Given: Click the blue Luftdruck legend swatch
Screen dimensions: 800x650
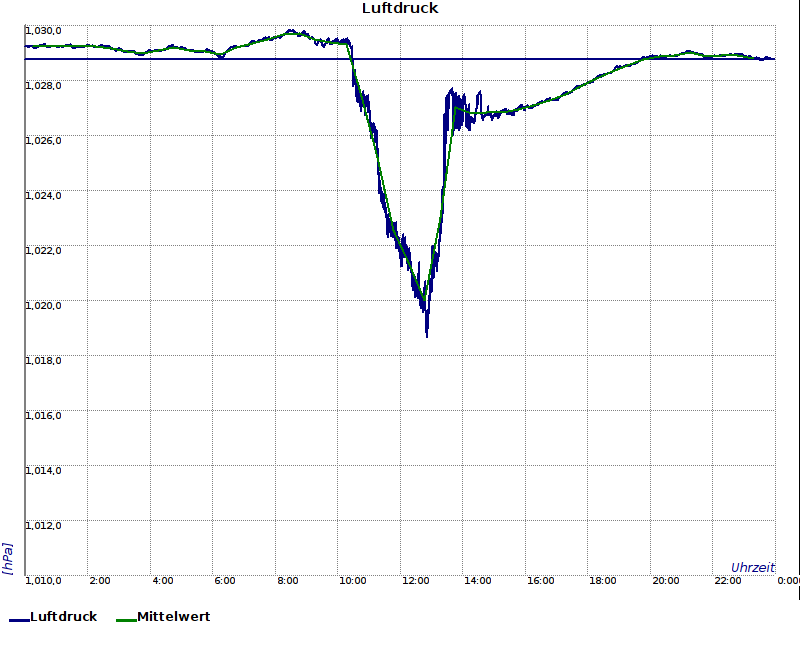Looking at the screenshot, I should point(19,620).
